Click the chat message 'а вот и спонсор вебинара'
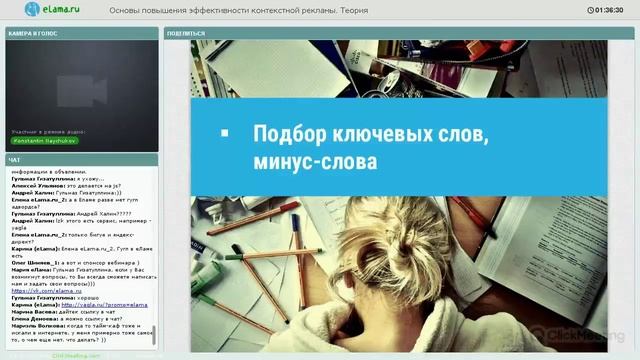The image size is (640, 360). 101,263
